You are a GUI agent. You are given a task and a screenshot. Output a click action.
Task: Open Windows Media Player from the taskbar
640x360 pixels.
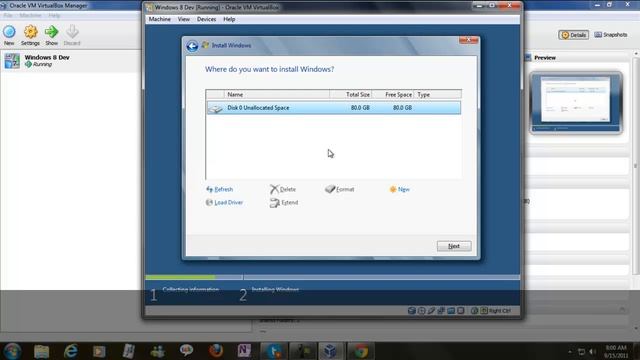coord(99,351)
